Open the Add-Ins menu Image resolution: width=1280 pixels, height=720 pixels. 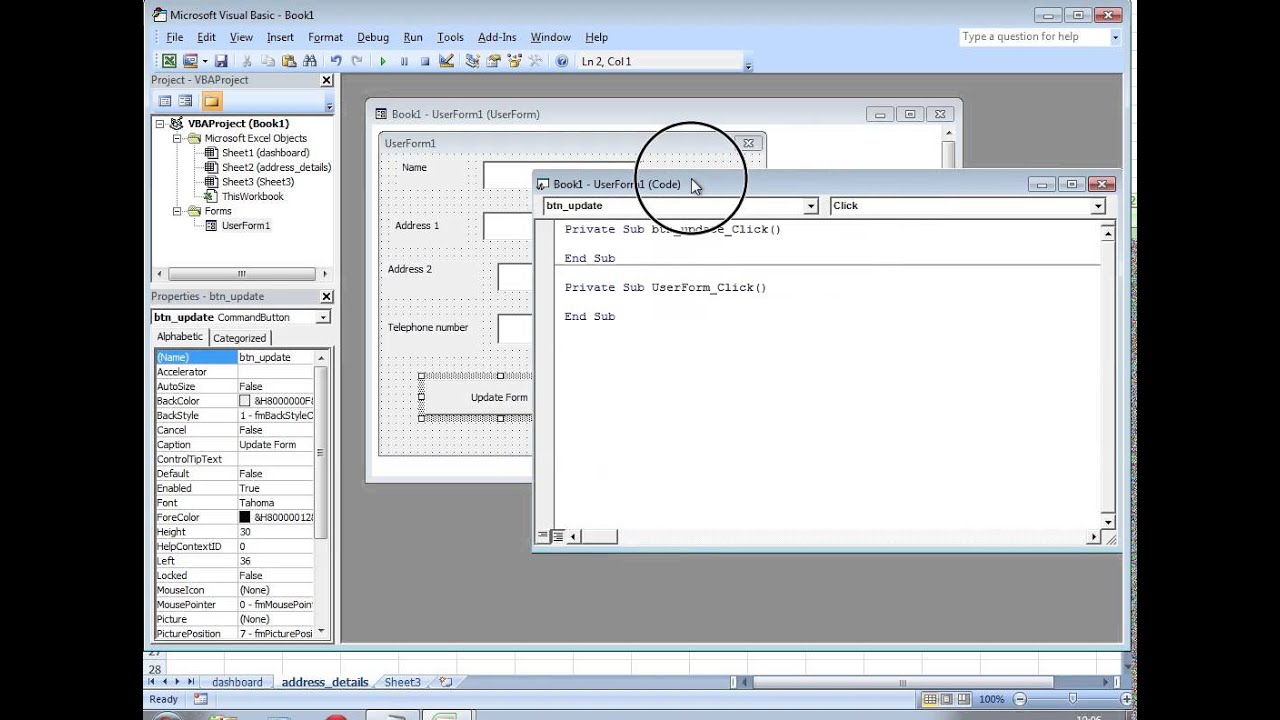[497, 37]
